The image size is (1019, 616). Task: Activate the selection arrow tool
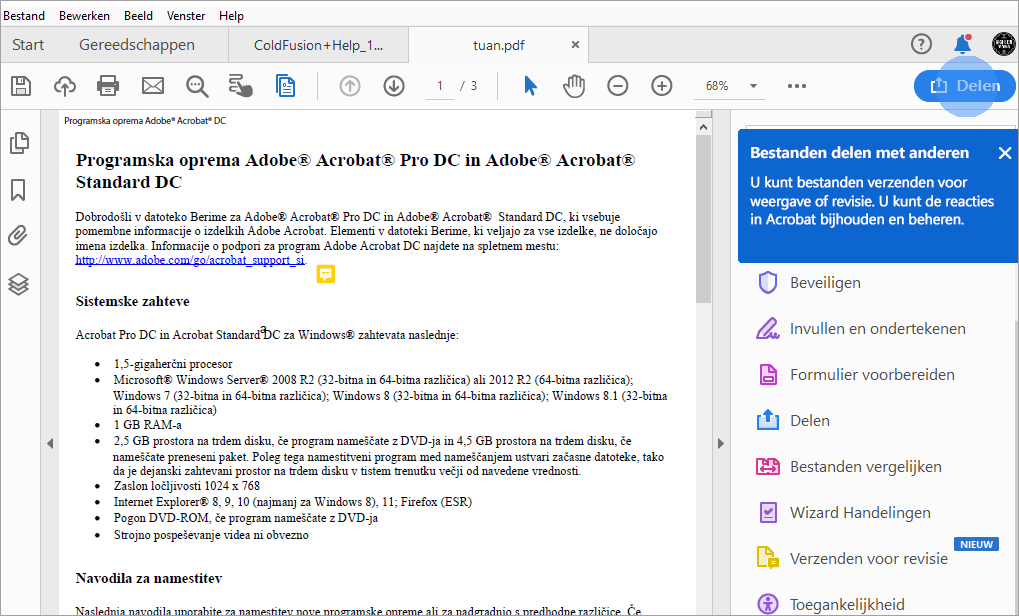click(x=531, y=86)
